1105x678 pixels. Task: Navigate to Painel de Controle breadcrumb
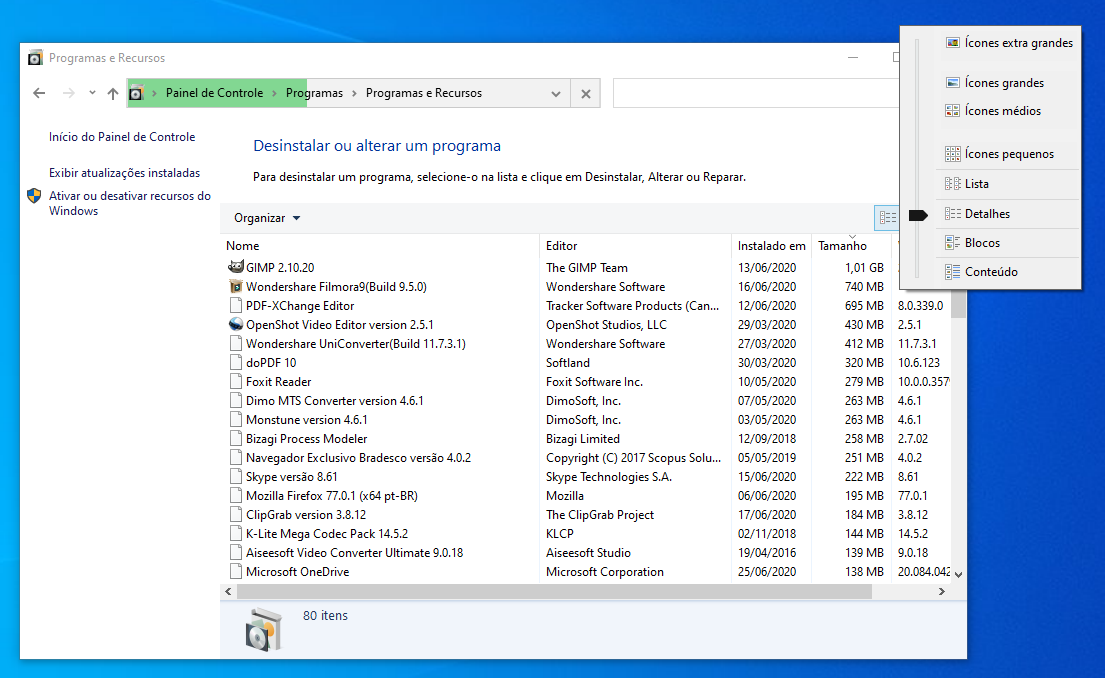[214, 93]
